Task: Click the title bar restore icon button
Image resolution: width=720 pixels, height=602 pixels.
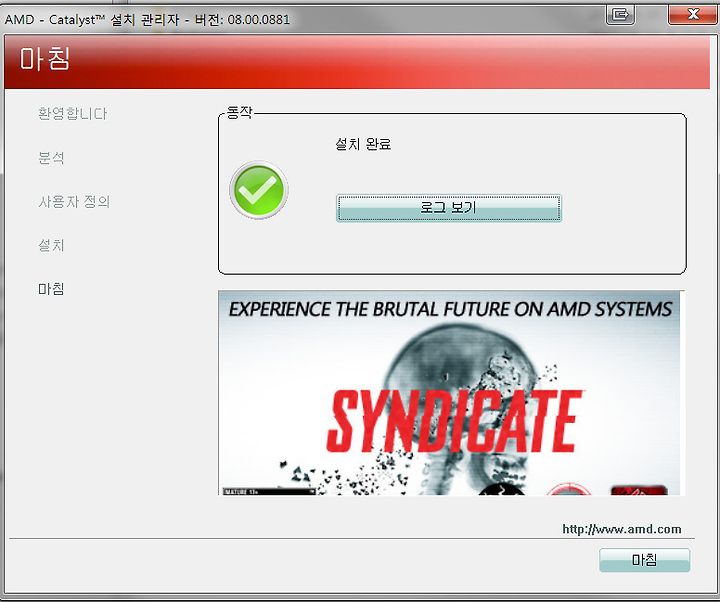Action: coord(621,14)
